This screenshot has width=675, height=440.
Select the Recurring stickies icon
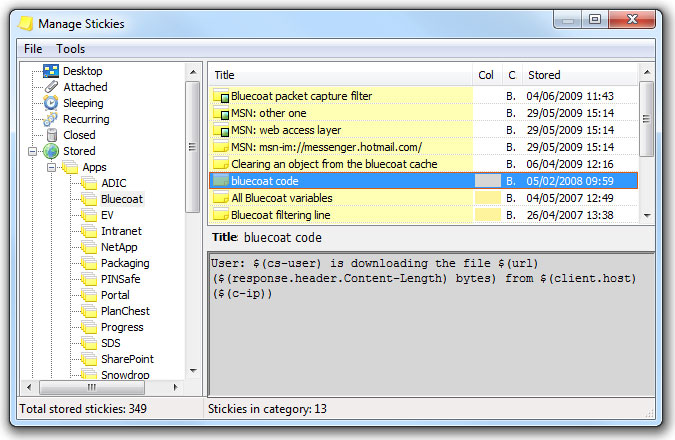click(51, 119)
